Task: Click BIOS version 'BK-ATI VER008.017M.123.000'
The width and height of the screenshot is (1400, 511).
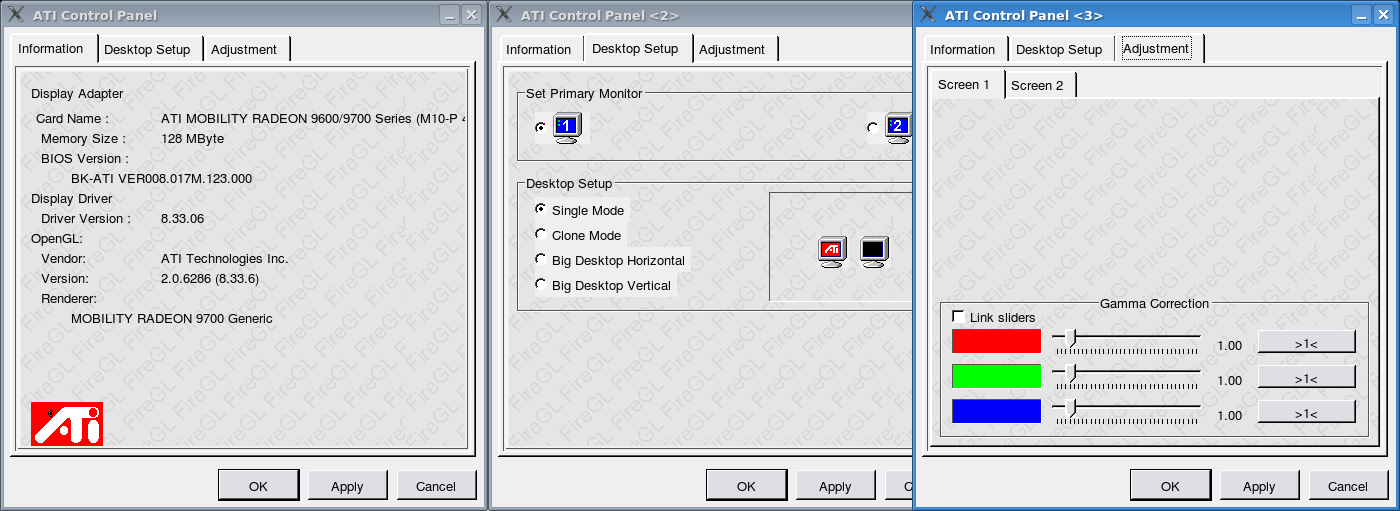Action: click(x=161, y=178)
